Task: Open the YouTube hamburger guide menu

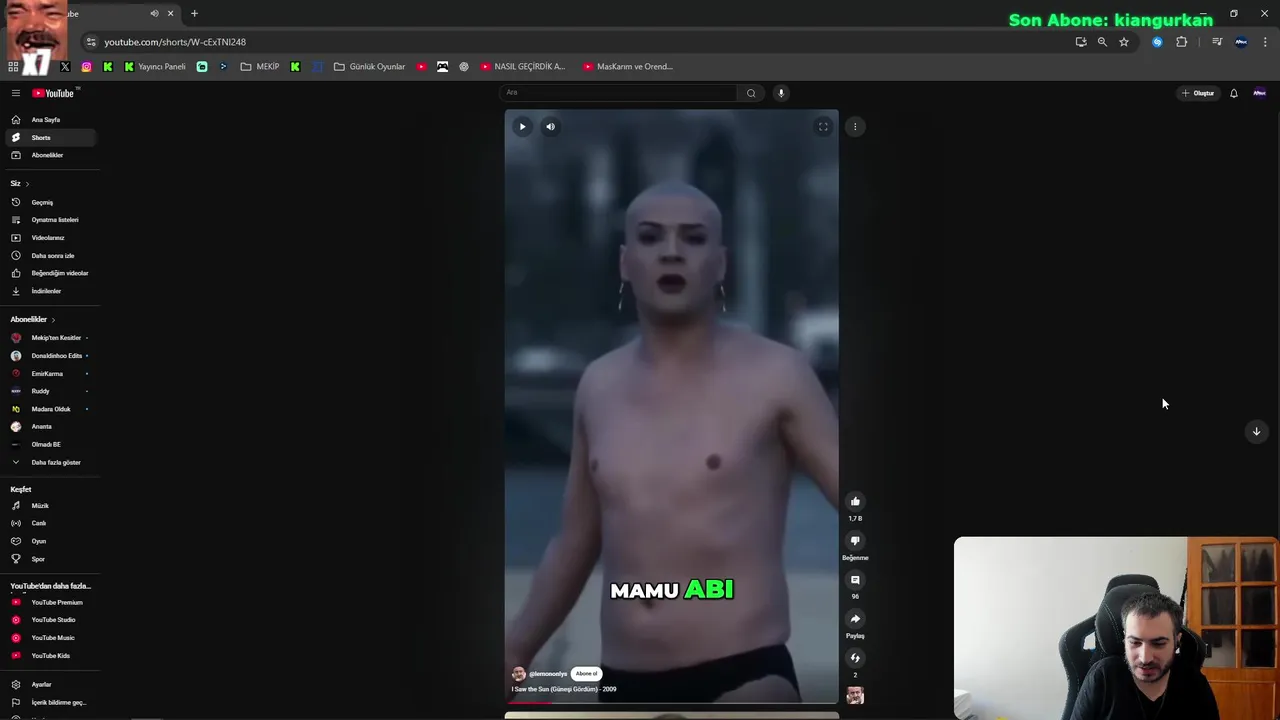Action: coord(16,93)
